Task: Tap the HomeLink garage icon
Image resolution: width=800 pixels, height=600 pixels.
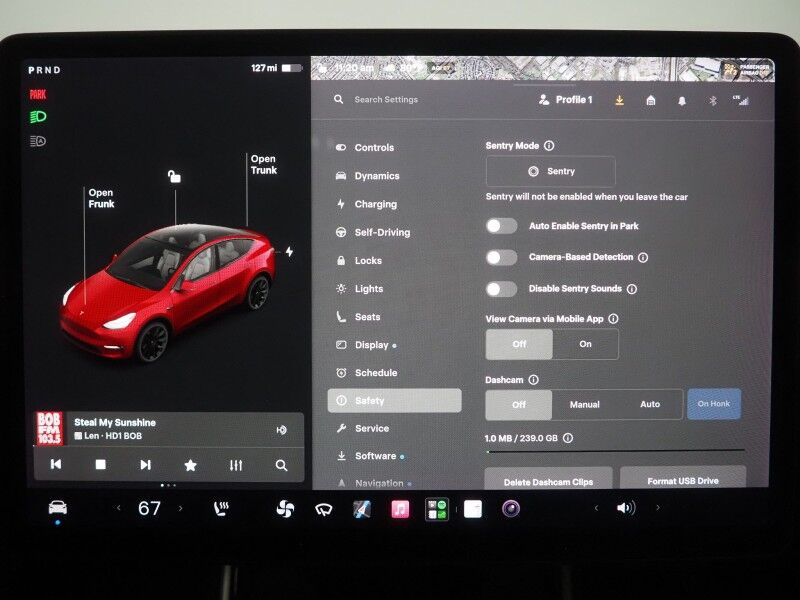Action: tap(651, 101)
